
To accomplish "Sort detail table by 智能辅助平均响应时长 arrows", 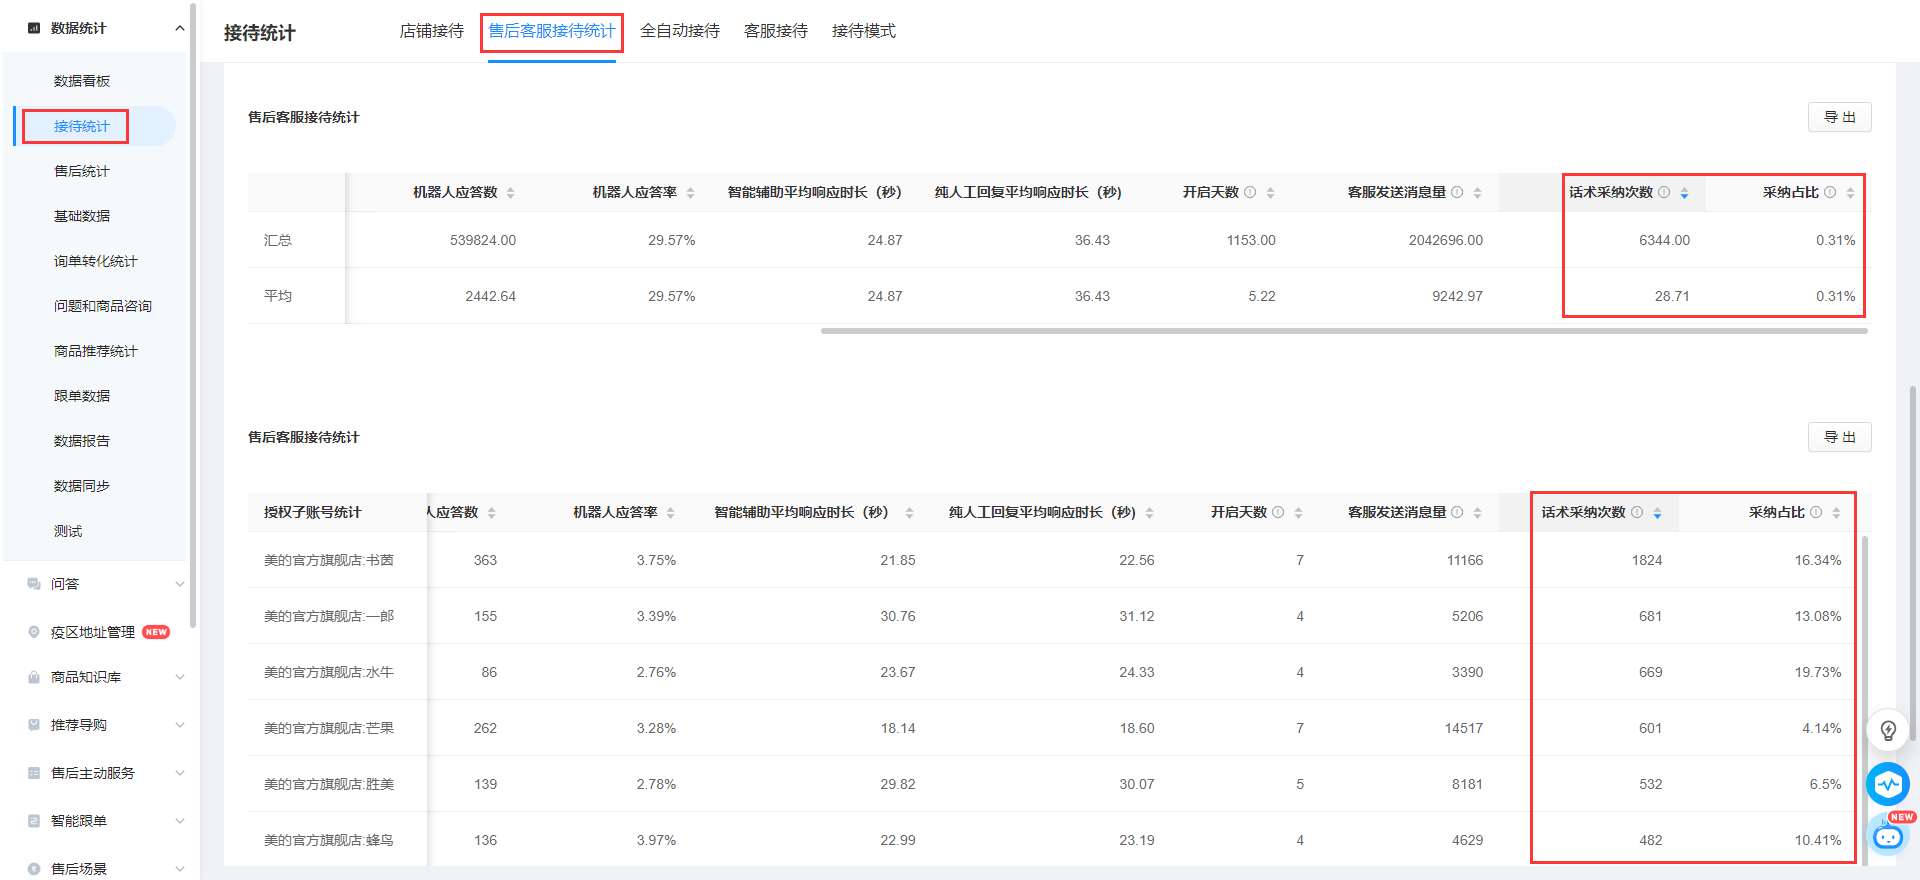I will tap(909, 513).
